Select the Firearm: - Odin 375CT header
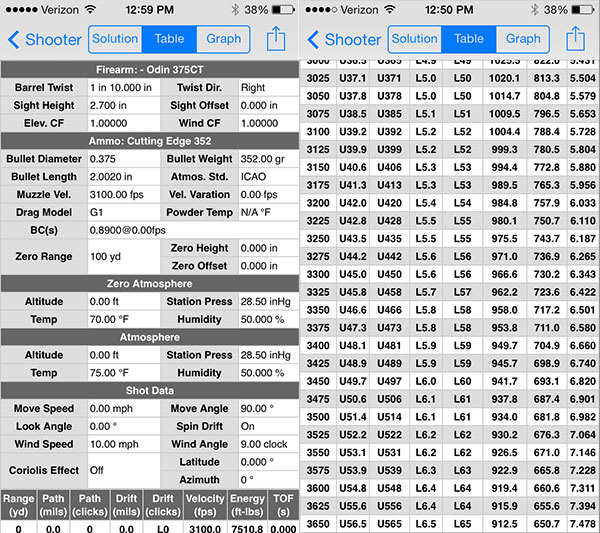Viewport: 600px width, 533px height. pos(150,70)
